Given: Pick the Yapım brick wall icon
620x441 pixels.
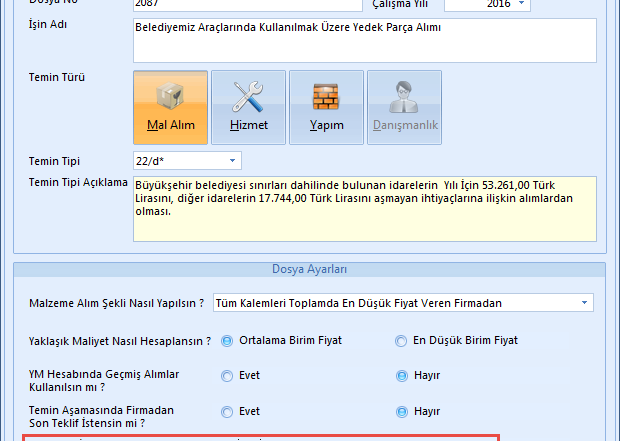Looking at the screenshot, I should 326,97.
